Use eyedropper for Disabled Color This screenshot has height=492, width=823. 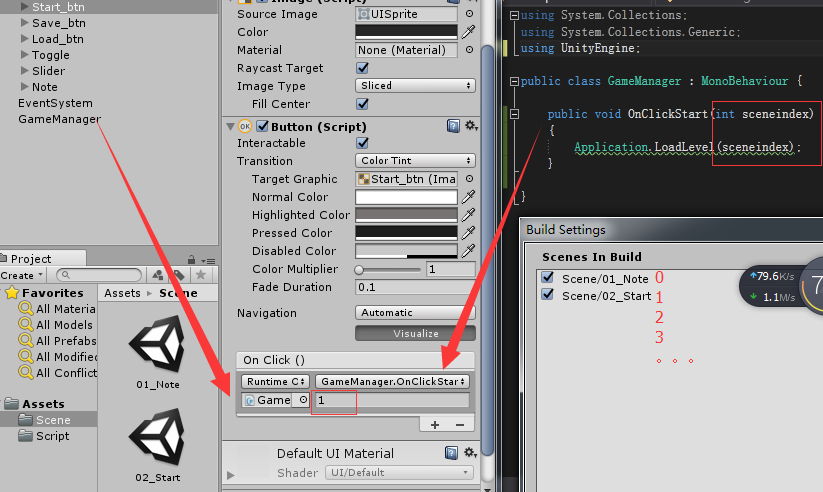coord(468,251)
